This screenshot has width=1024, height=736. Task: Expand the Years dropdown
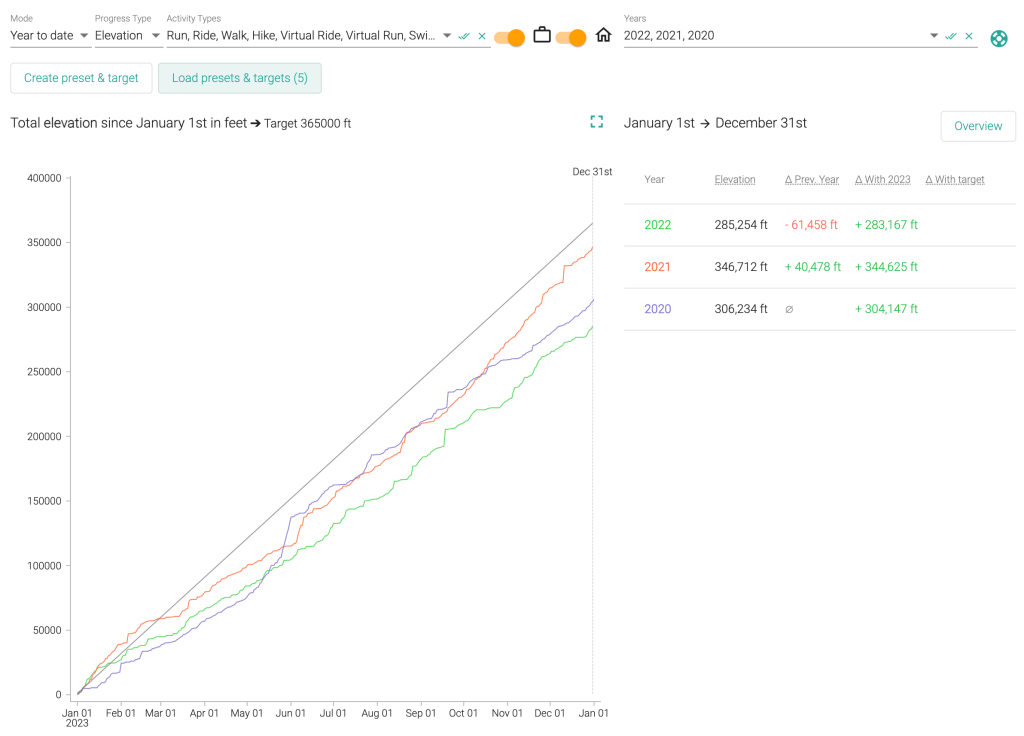pos(934,36)
